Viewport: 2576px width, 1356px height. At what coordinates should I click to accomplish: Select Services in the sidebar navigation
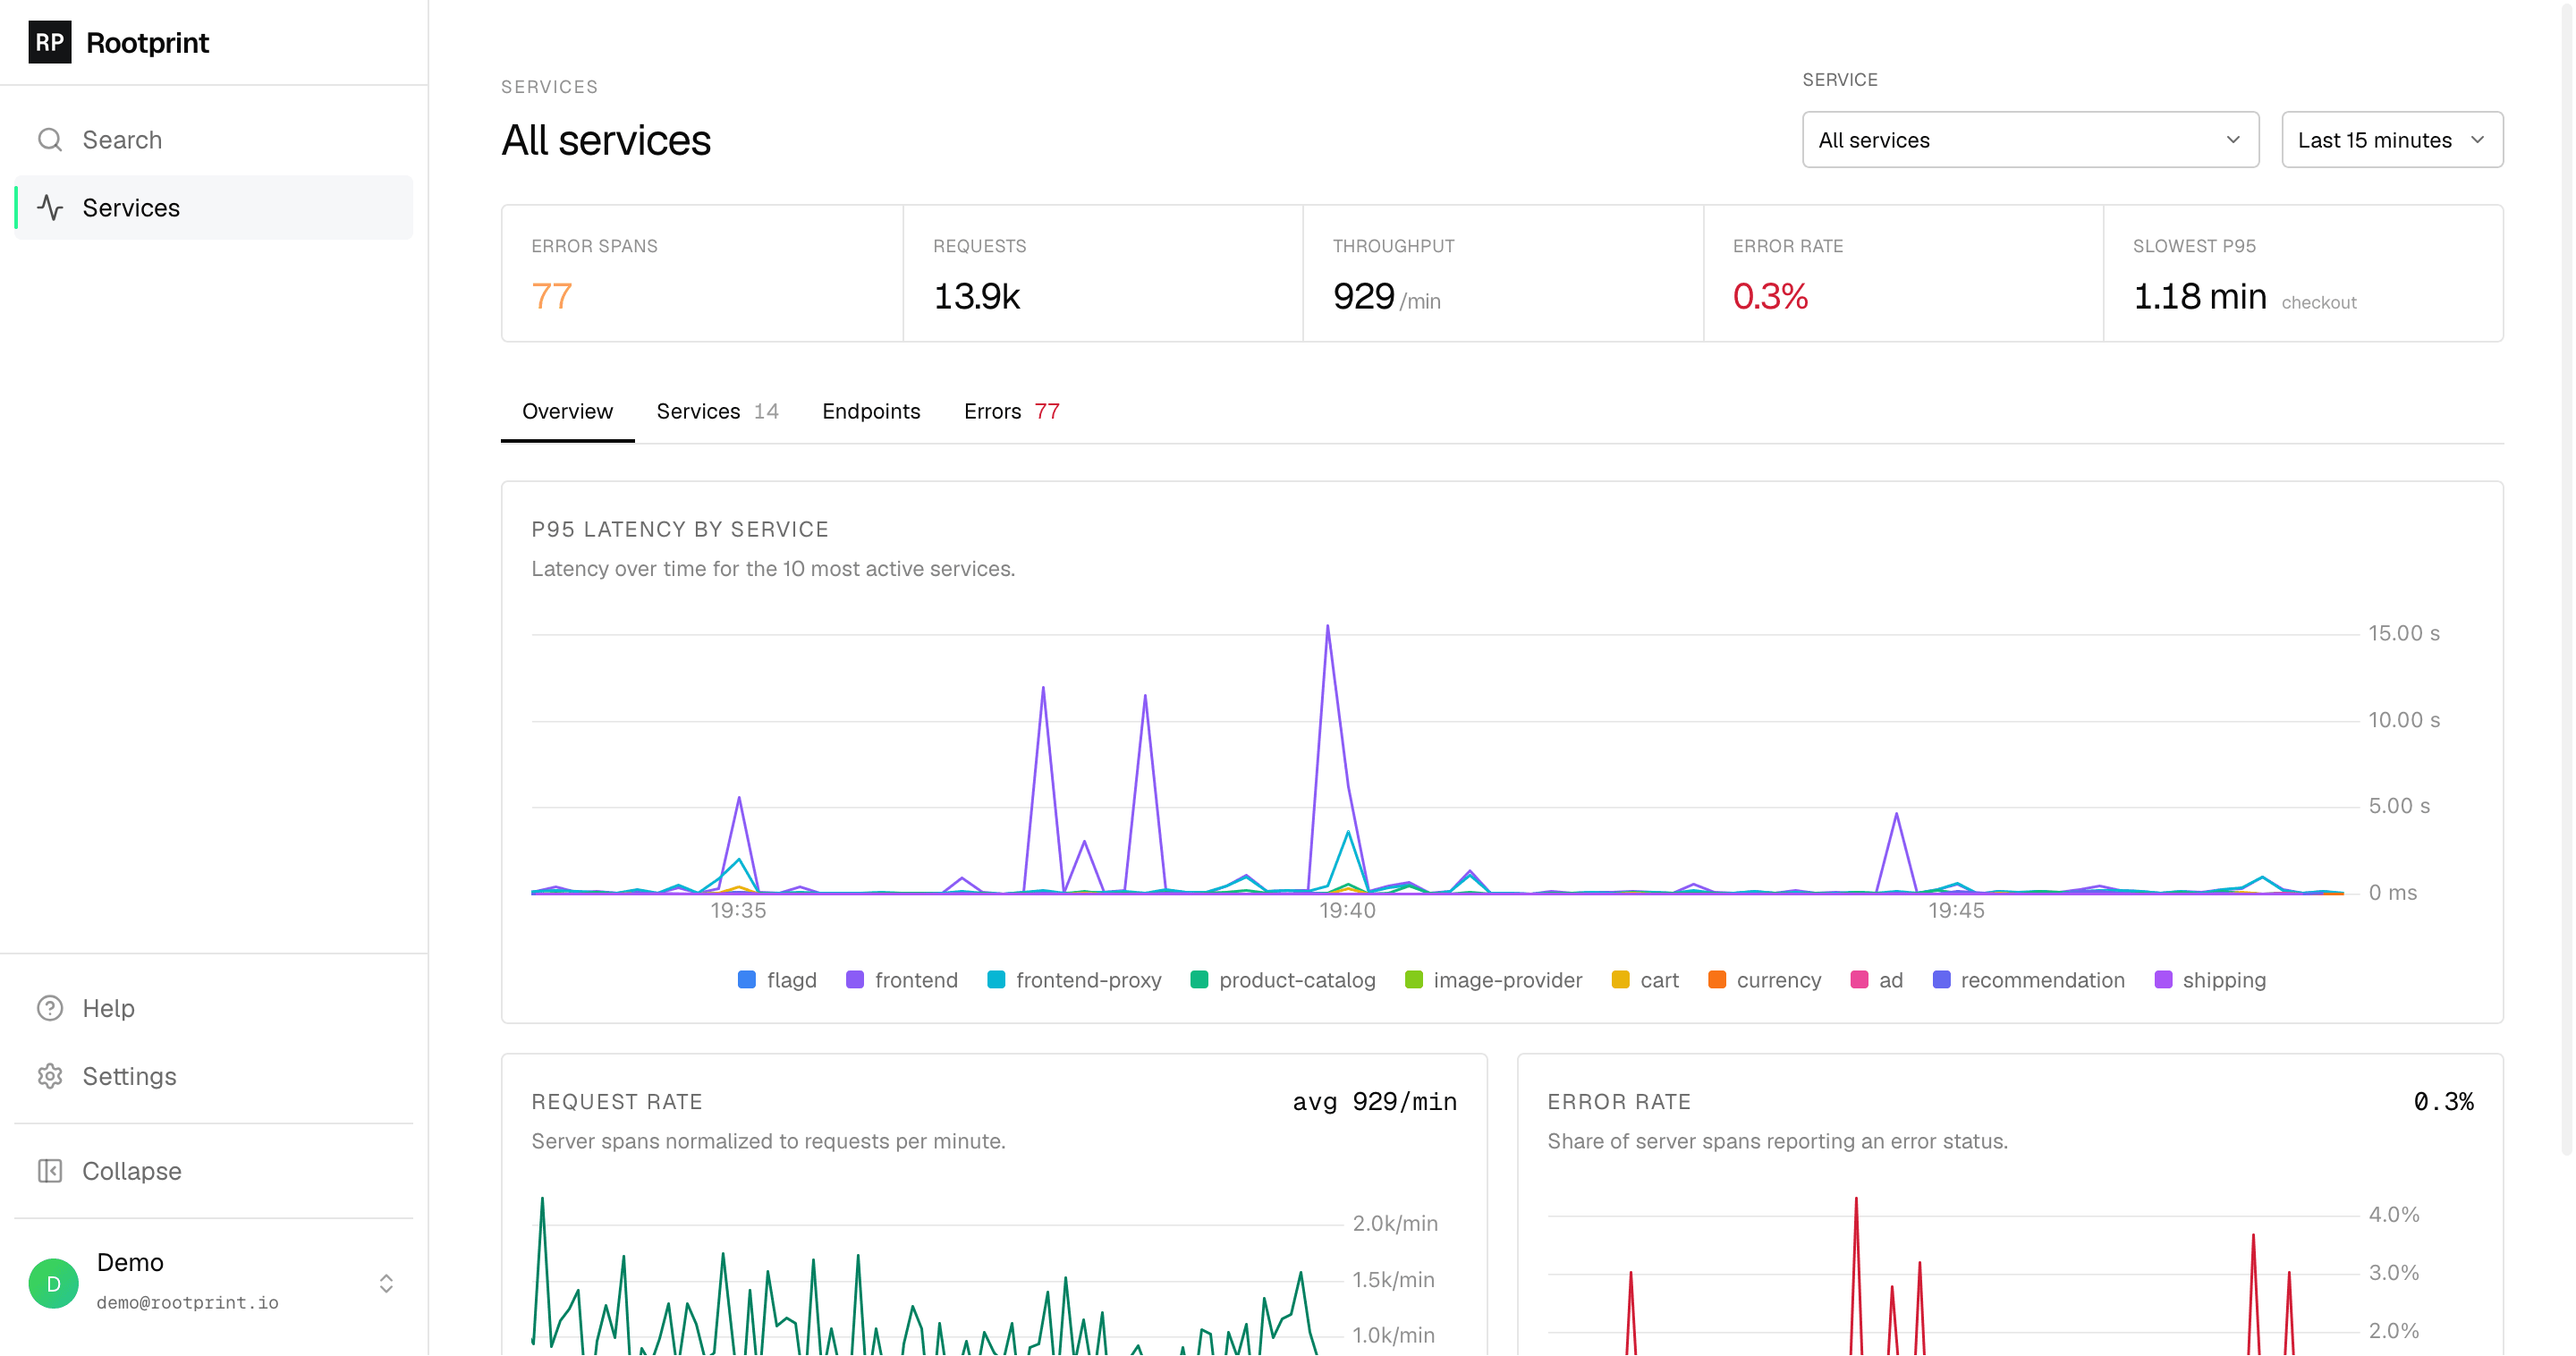click(214, 208)
